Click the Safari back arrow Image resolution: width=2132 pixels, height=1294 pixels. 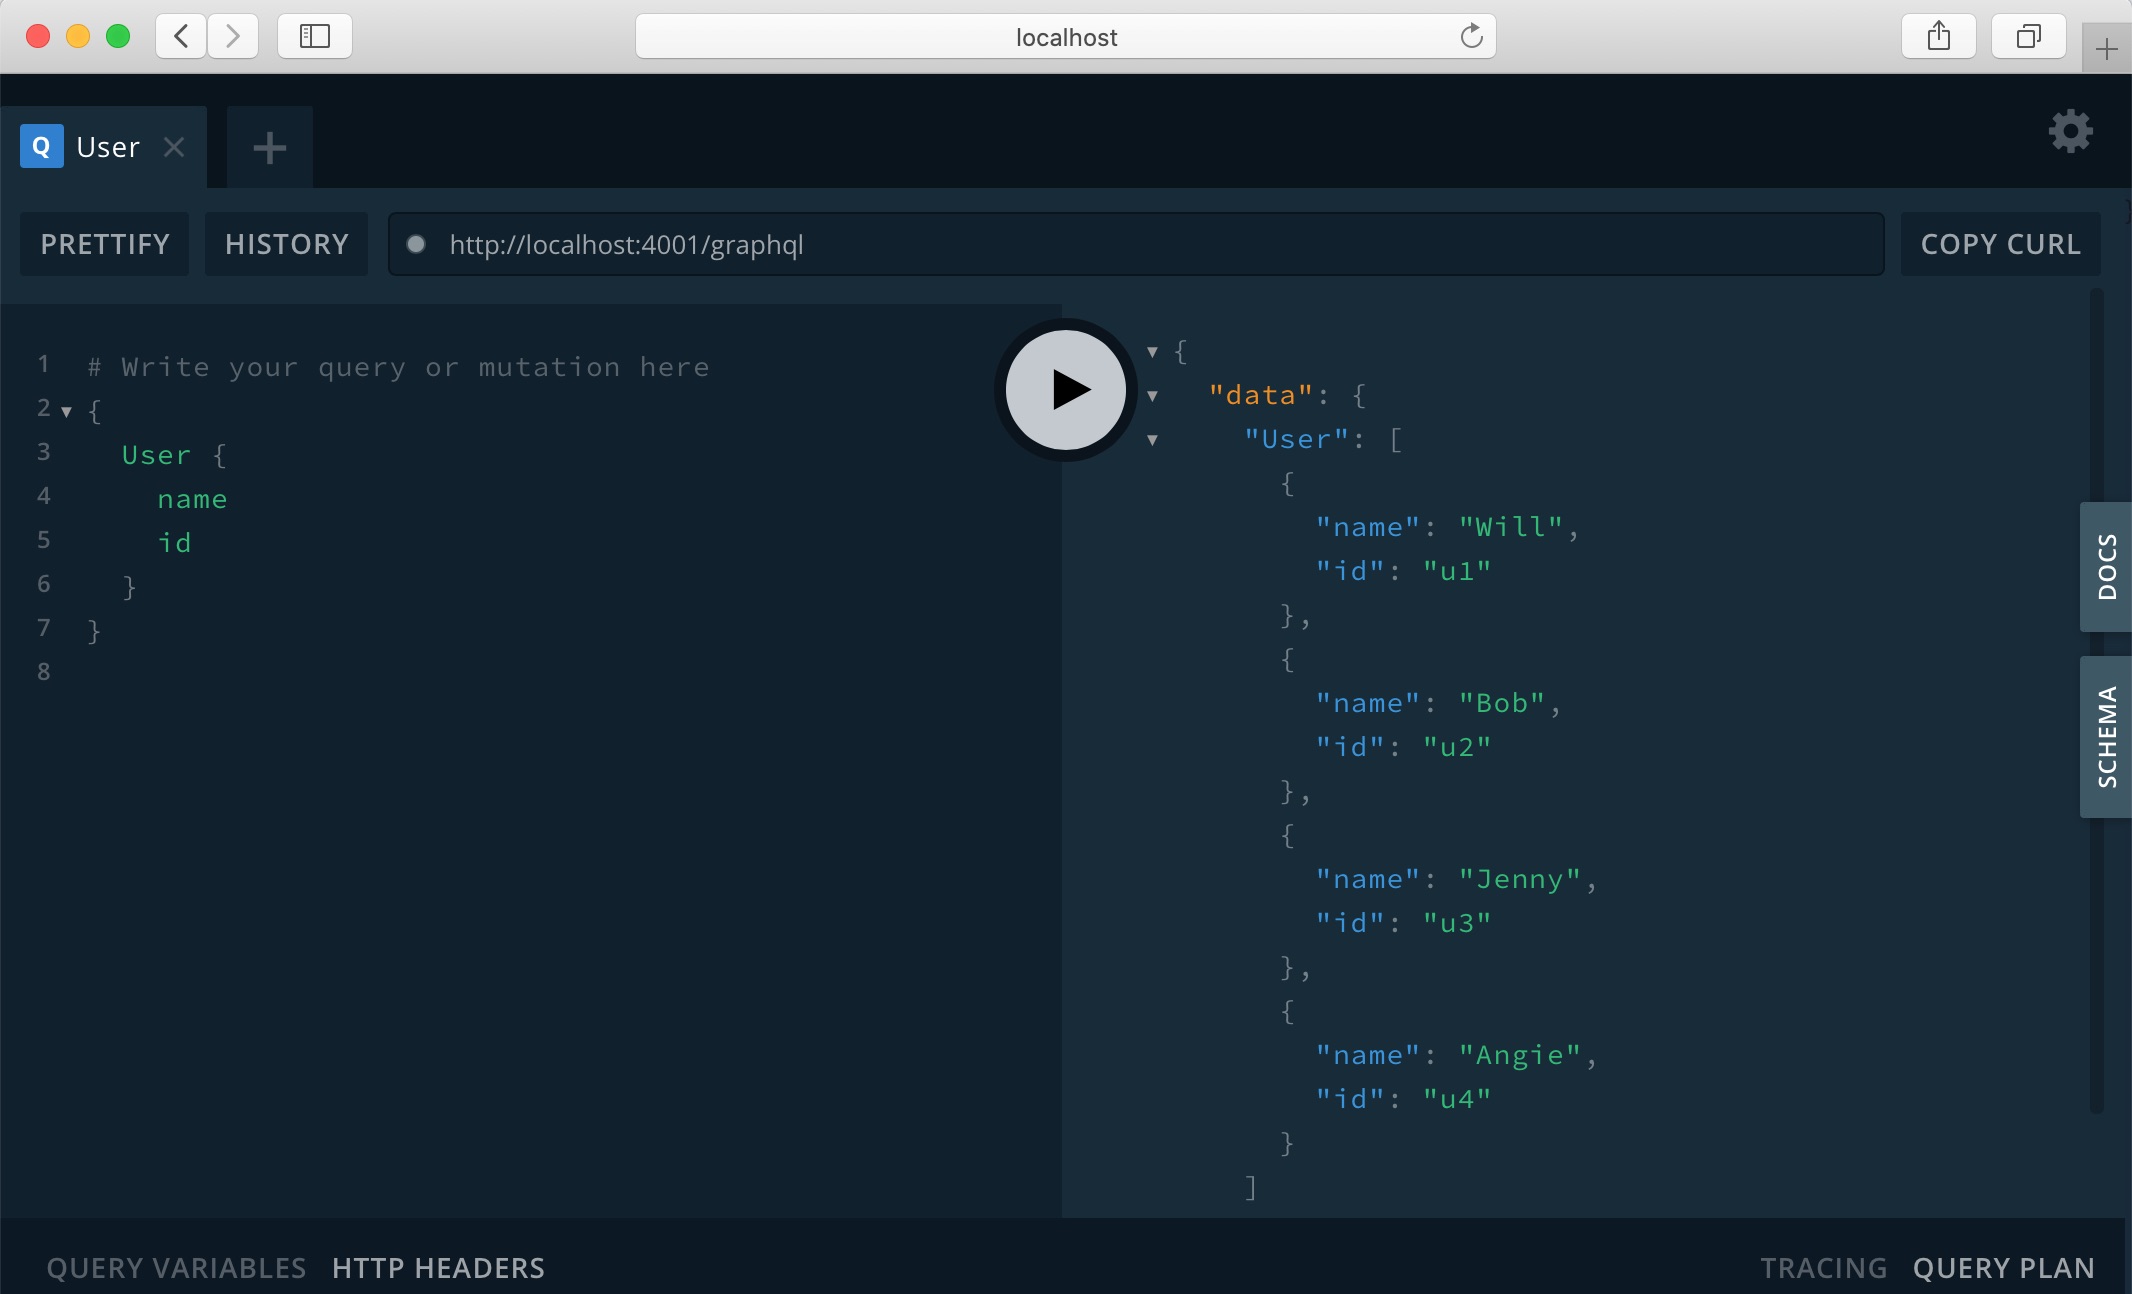182,37
